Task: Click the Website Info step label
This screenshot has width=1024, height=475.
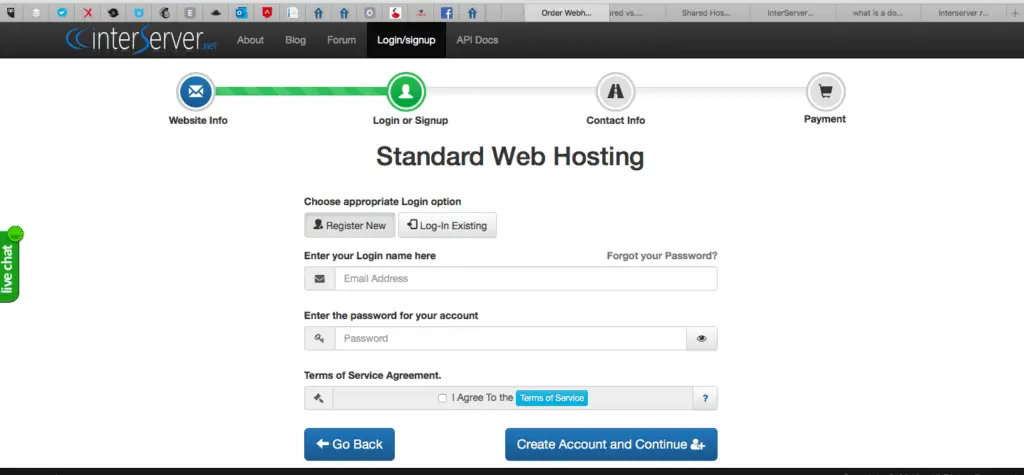Action: [198, 120]
